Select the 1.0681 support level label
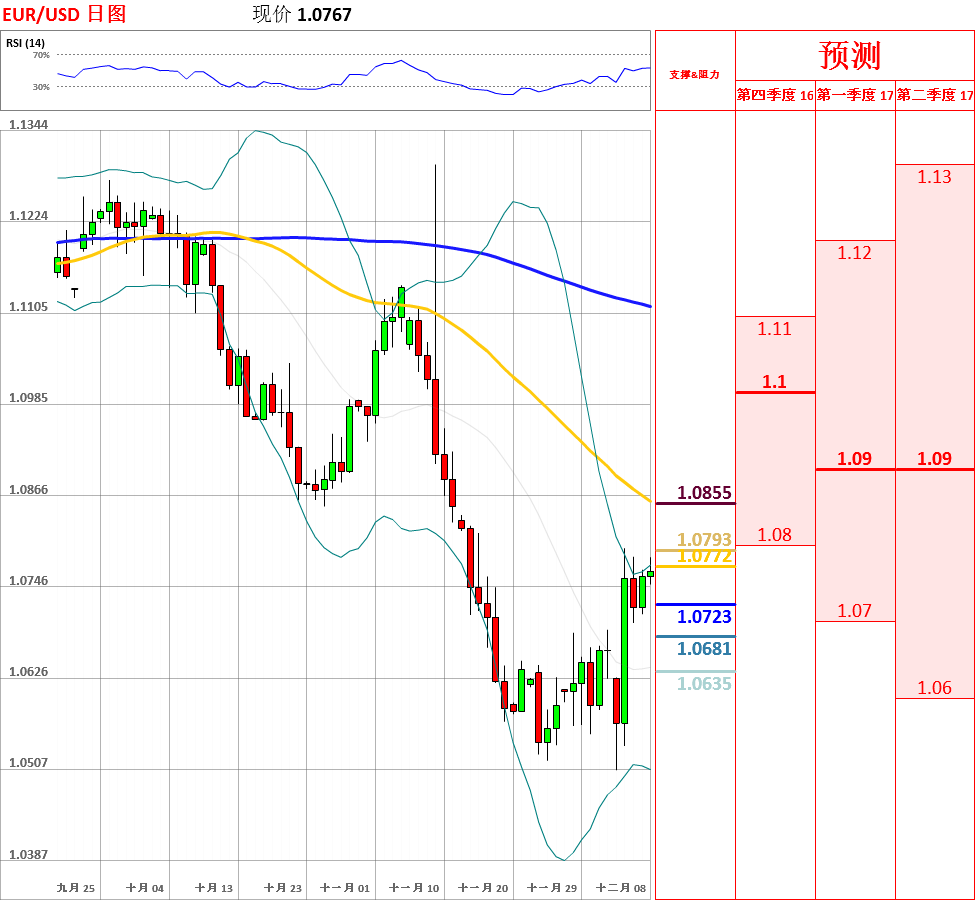This screenshot has width=975, height=900. click(704, 649)
